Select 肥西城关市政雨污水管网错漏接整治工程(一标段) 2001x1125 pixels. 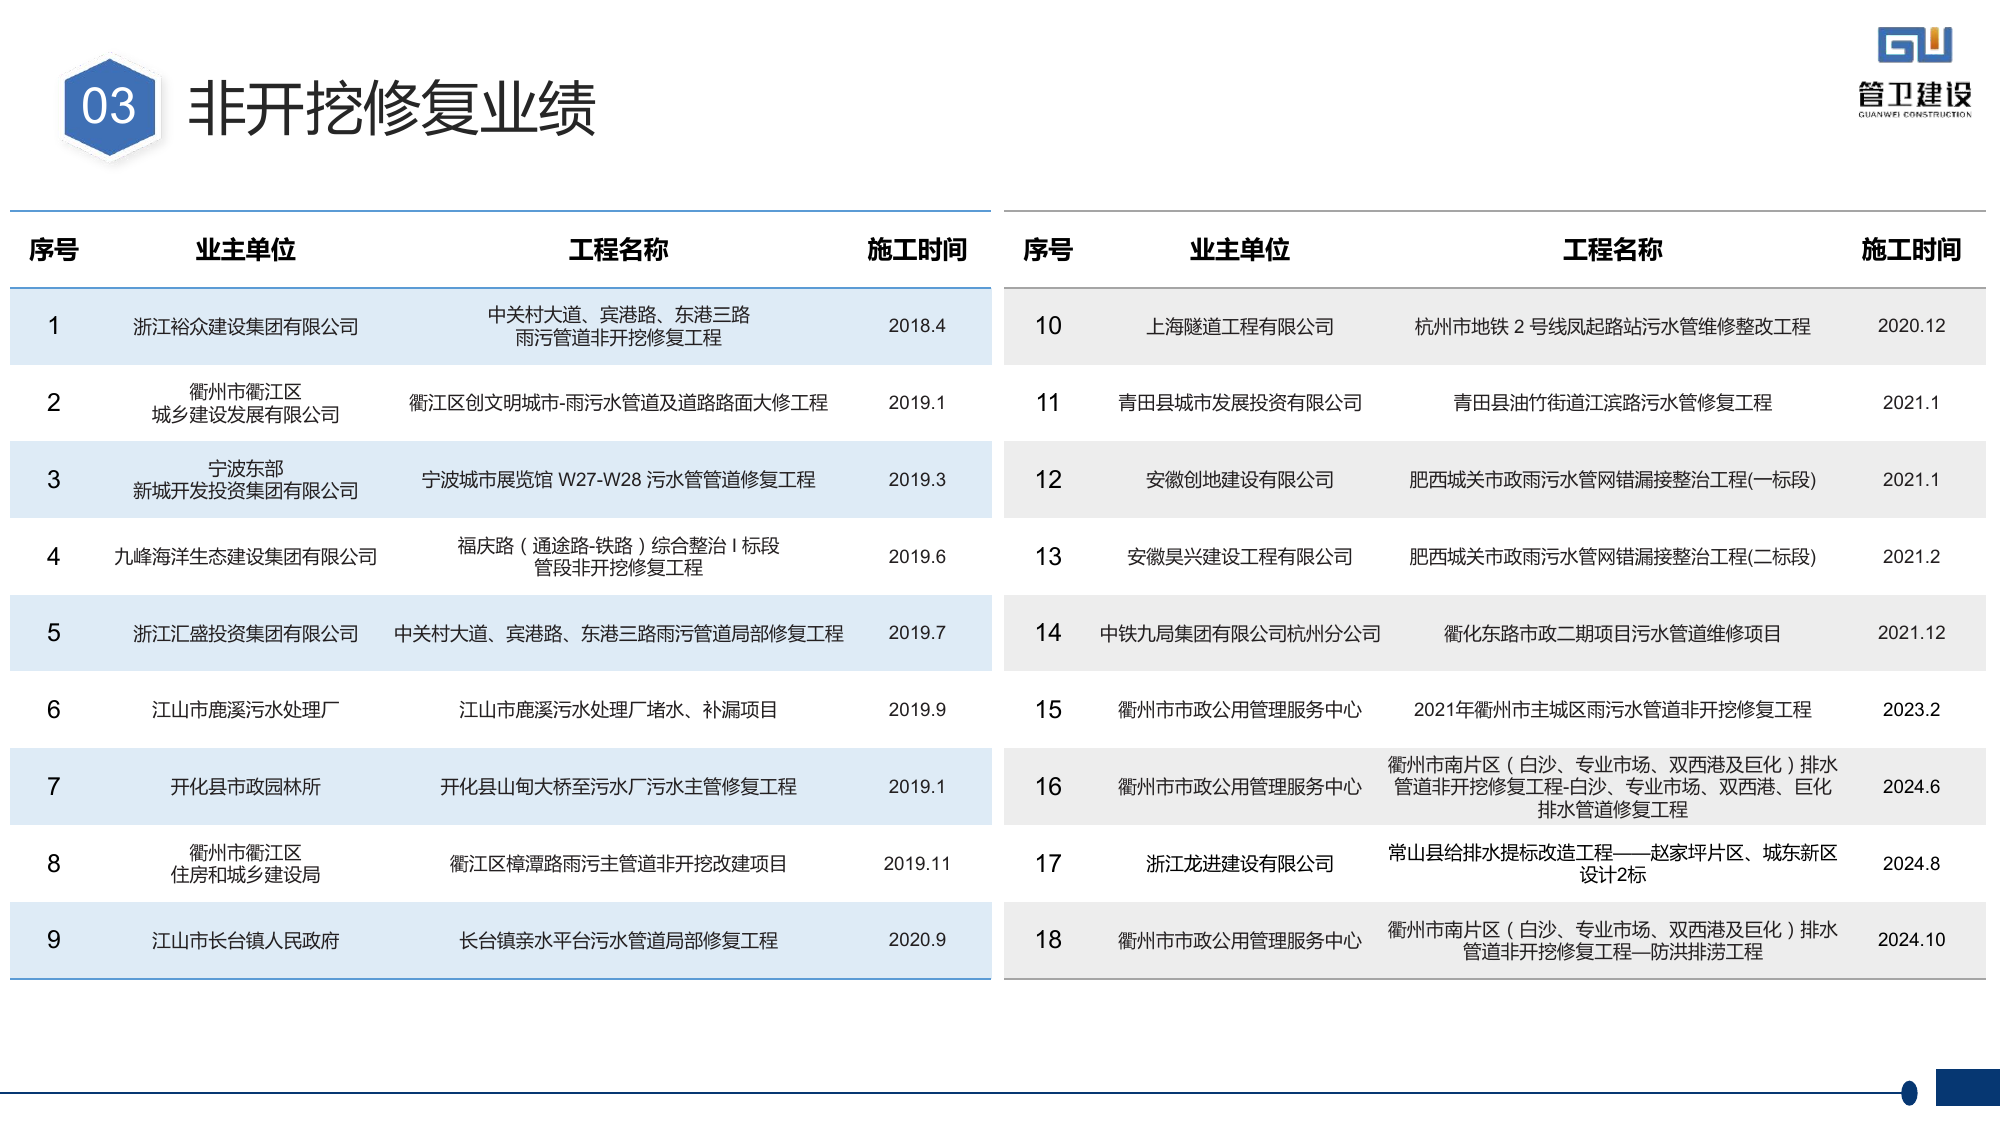click(x=1613, y=480)
